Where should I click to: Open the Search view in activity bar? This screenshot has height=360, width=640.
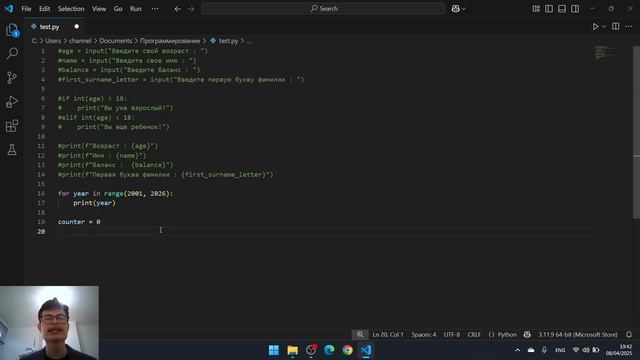tap(12, 53)
